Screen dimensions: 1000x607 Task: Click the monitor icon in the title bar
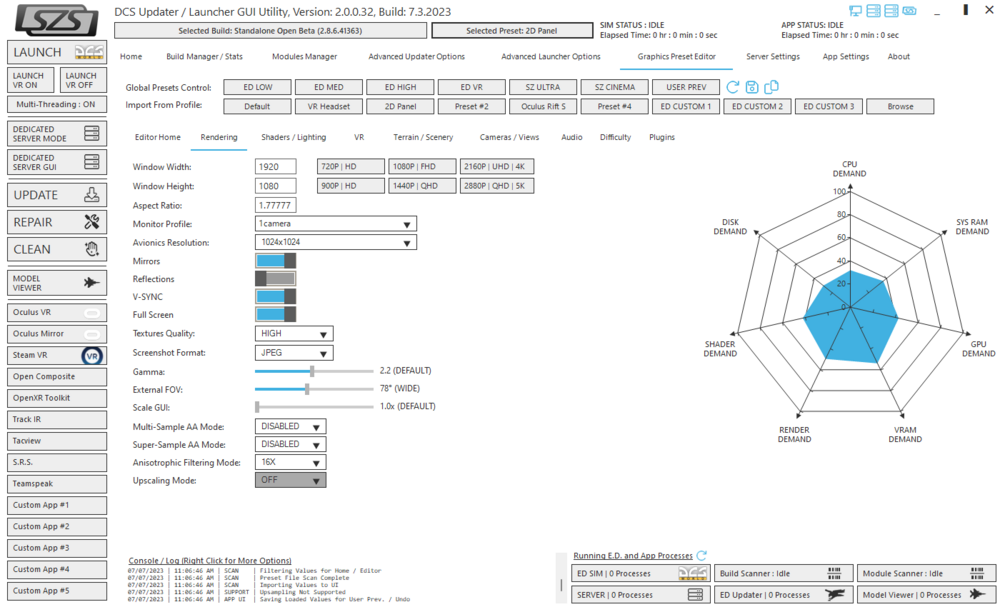pos(855,11)
